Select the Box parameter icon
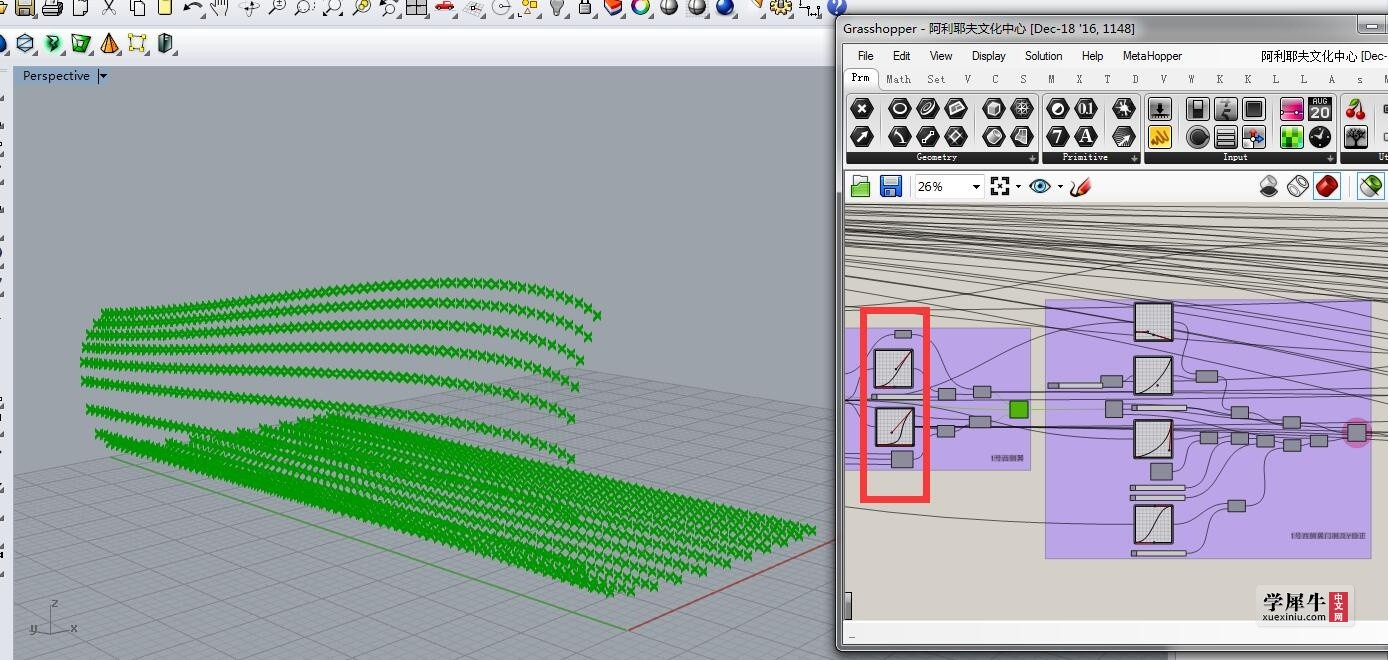This screenshot has height=660, width=1388. 994,109
